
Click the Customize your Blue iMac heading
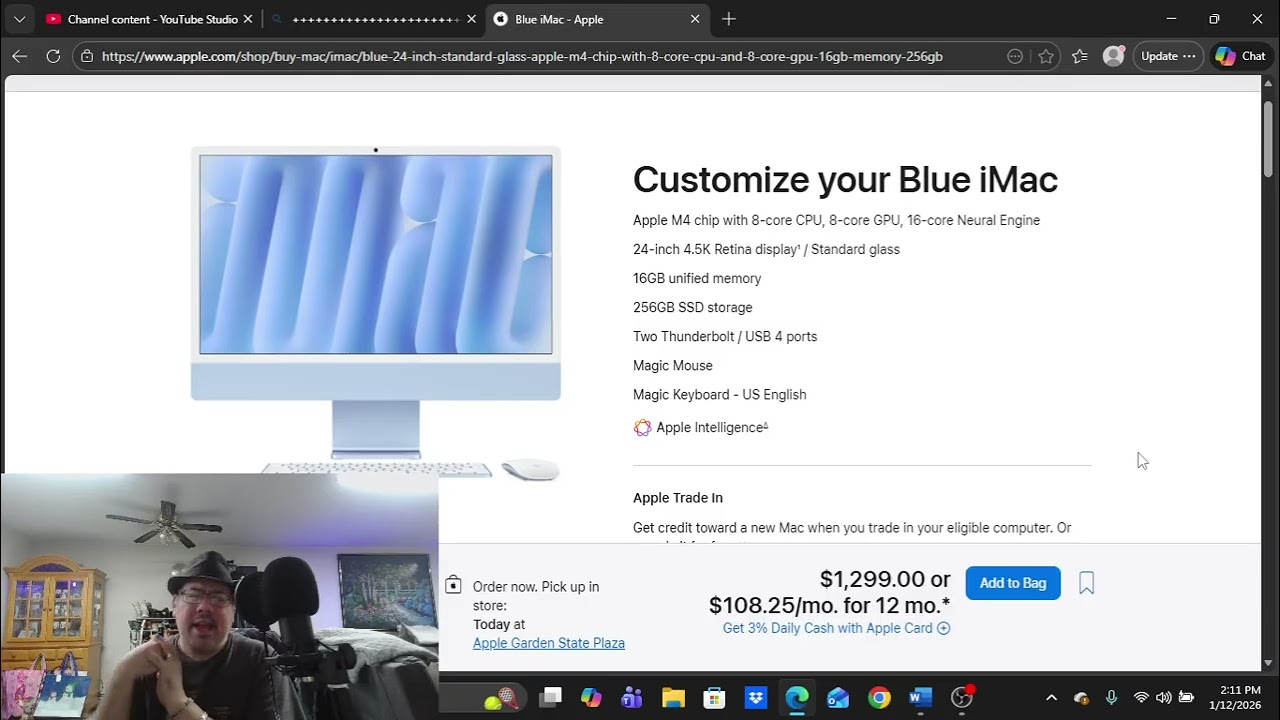coord(845,180)
